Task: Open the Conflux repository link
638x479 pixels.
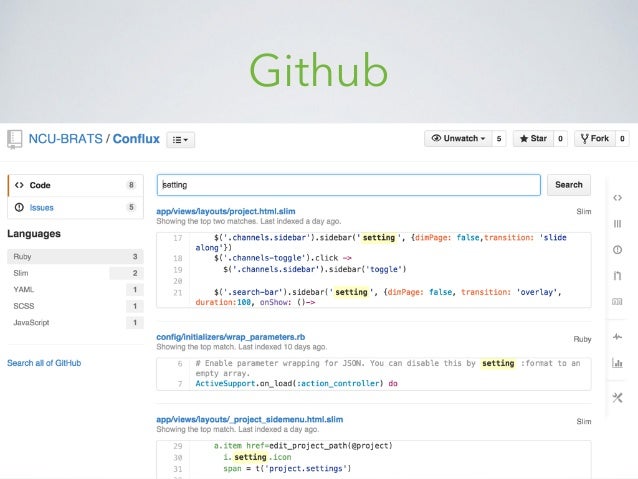Action: pos(136,139)
